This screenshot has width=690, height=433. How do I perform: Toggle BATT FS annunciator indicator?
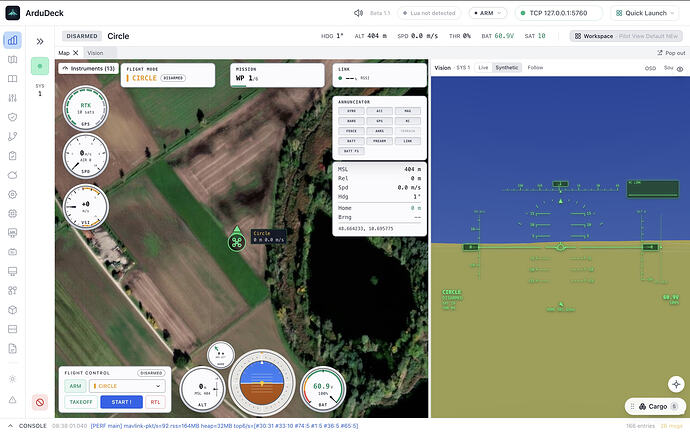pos(351,151)
